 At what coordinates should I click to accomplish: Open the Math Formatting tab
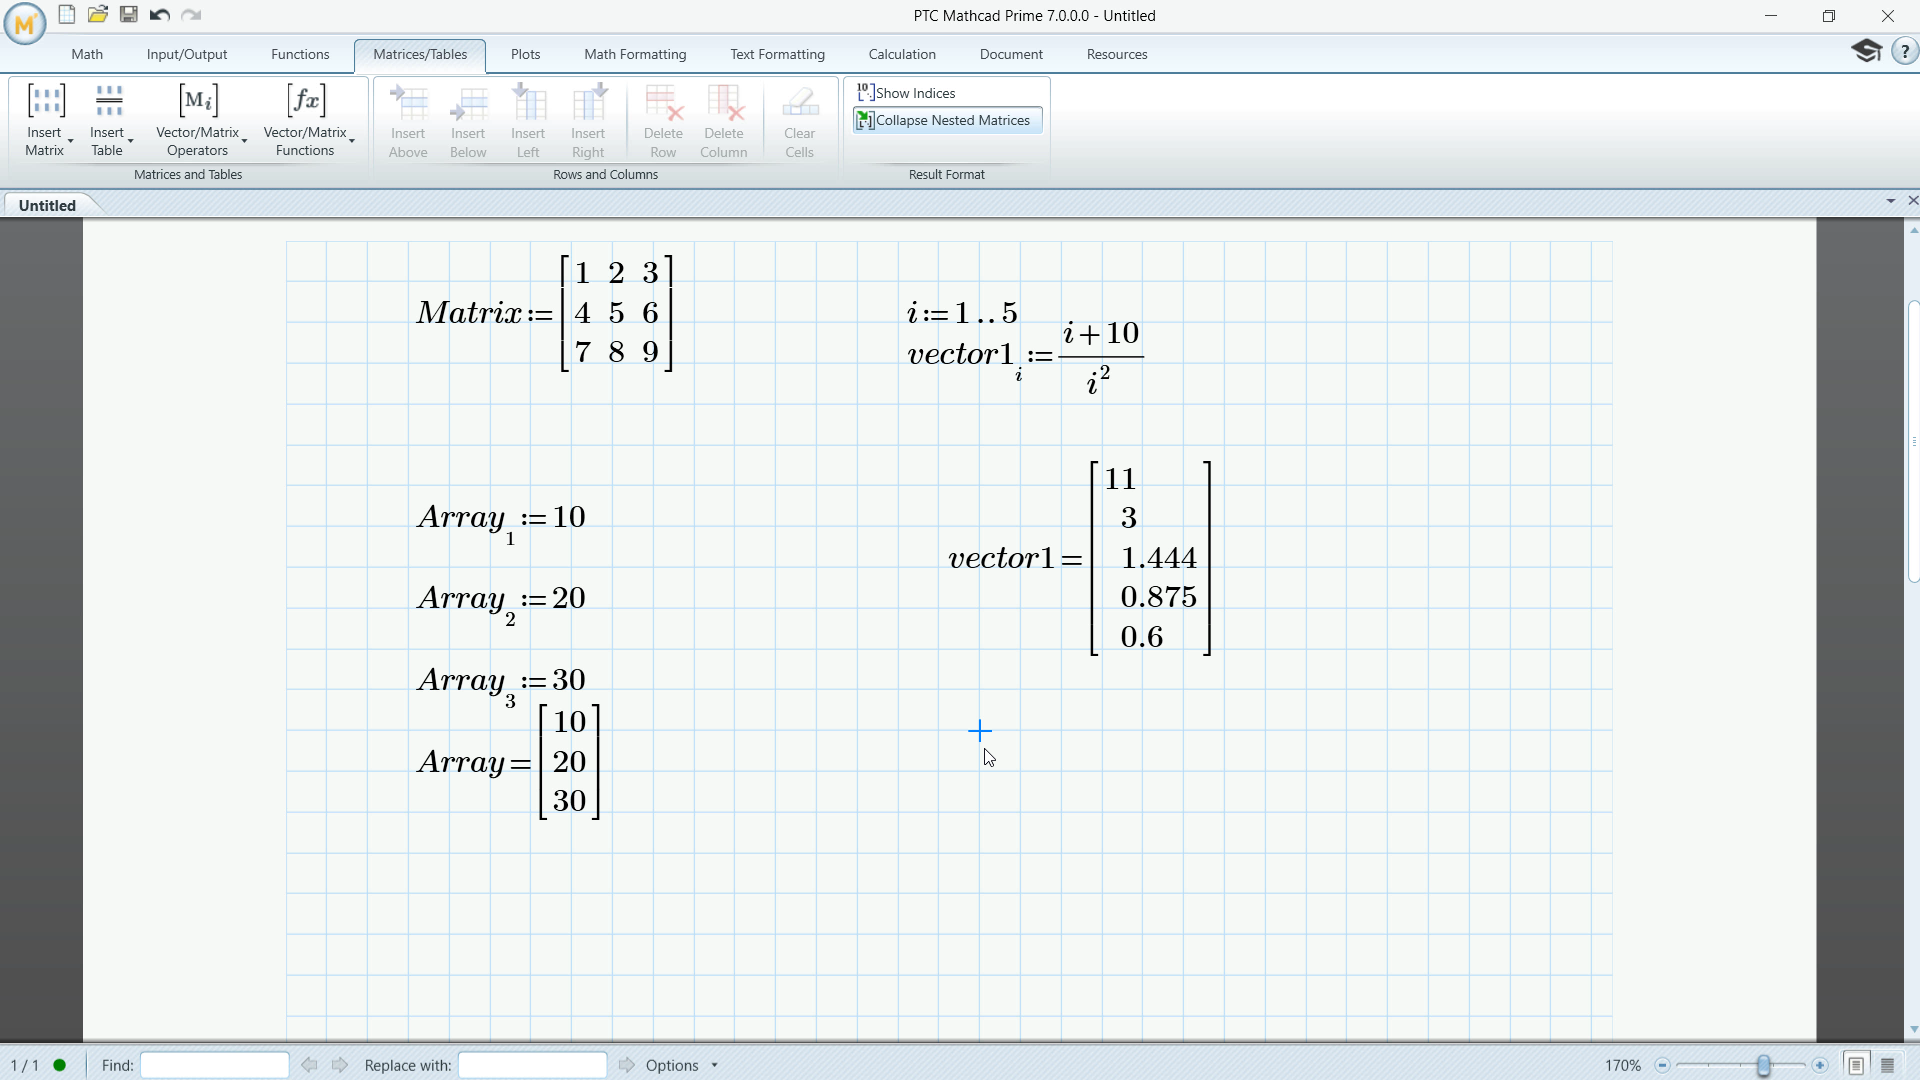tap(635, 54)
